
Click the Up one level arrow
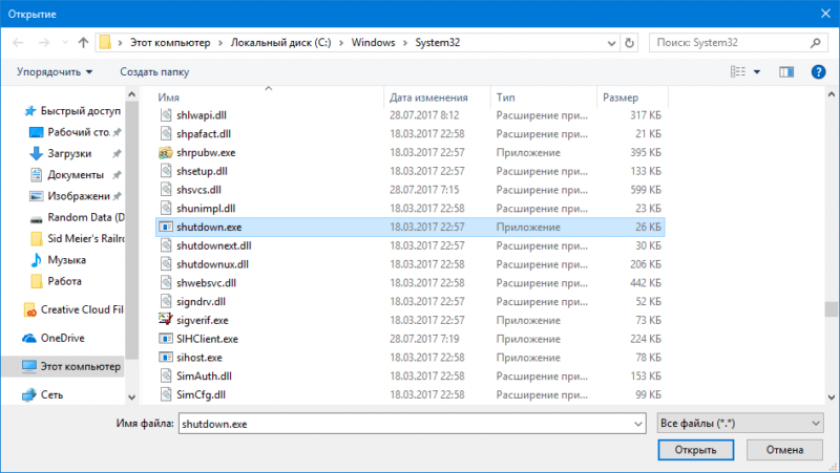tap(83, 43)
